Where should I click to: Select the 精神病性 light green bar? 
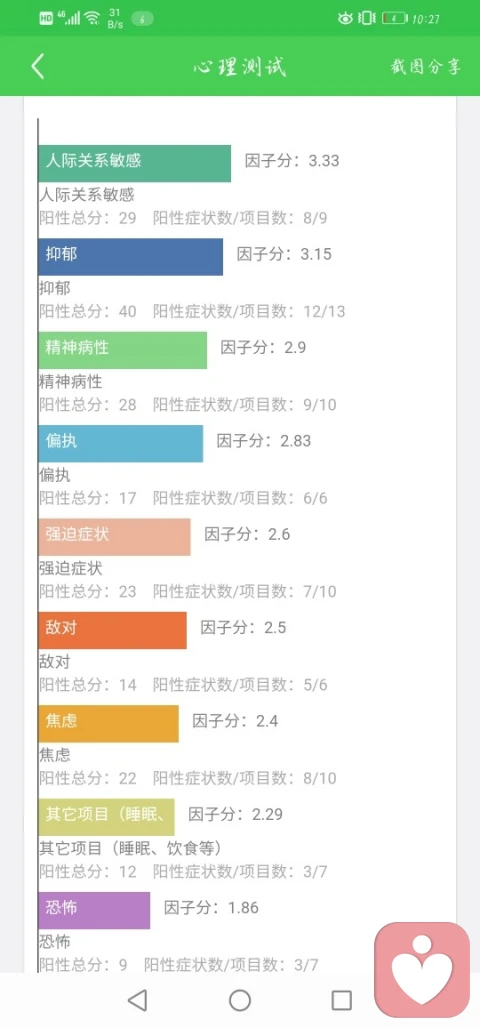123,350
